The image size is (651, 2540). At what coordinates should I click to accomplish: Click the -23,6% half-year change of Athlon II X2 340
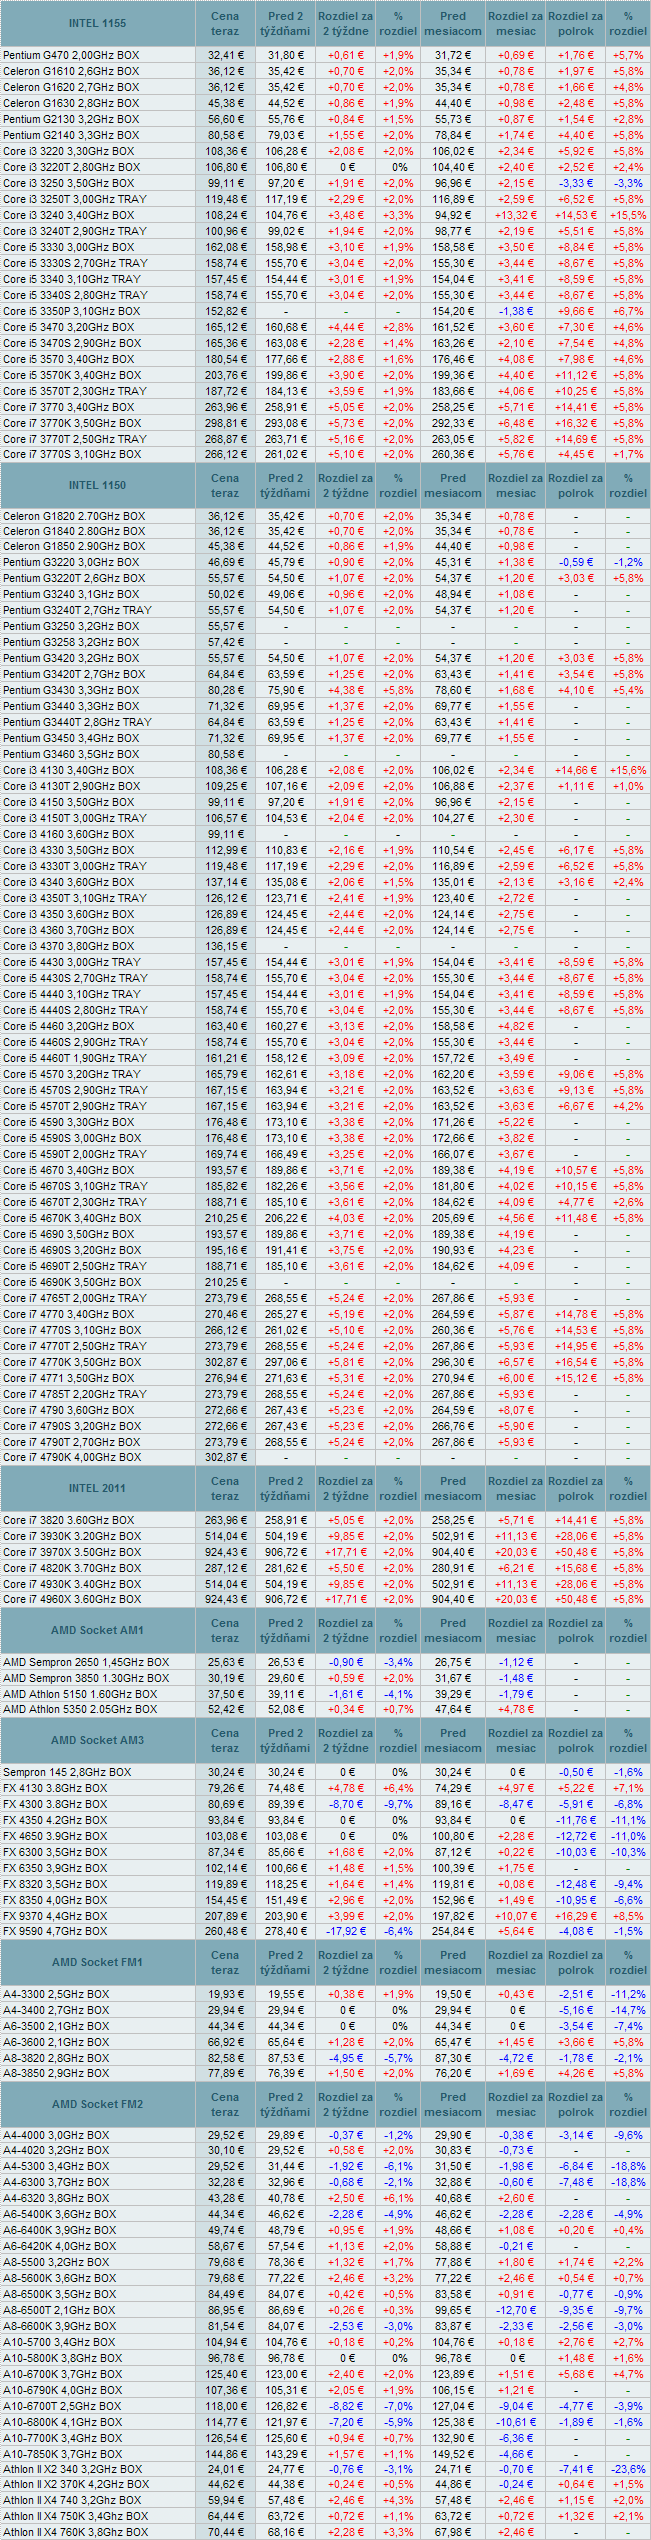(x=628, y=2469)
